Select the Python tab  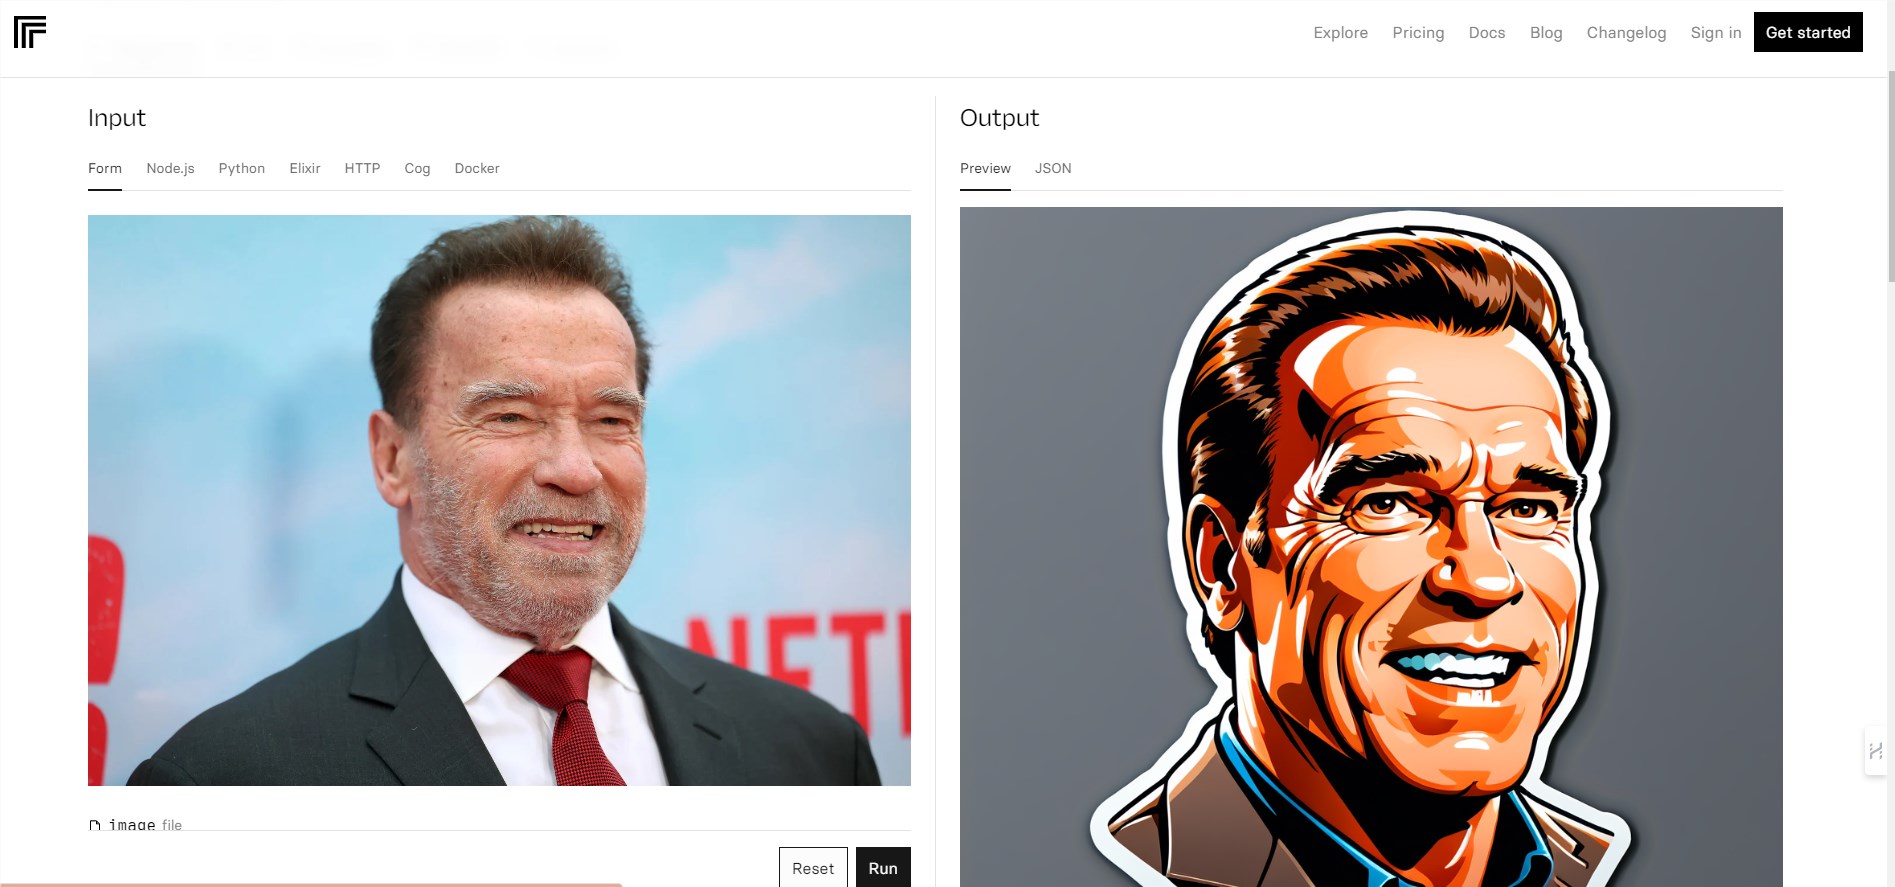pos(242,168)
